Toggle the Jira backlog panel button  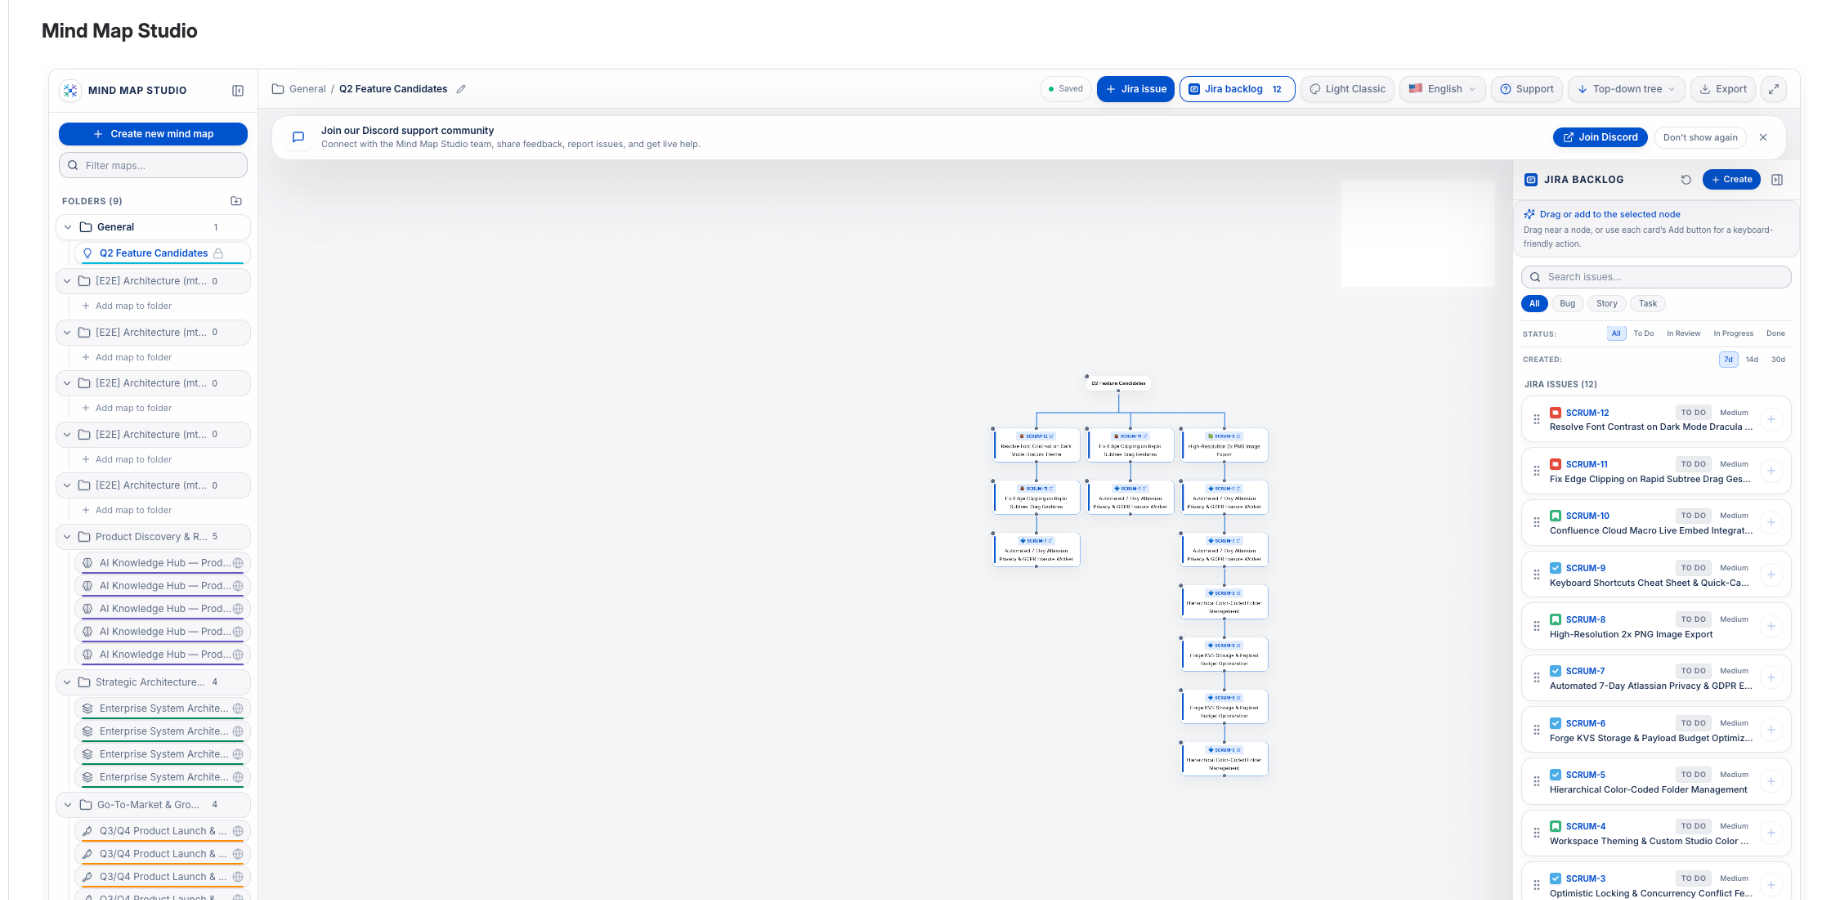click(1237, 89)
